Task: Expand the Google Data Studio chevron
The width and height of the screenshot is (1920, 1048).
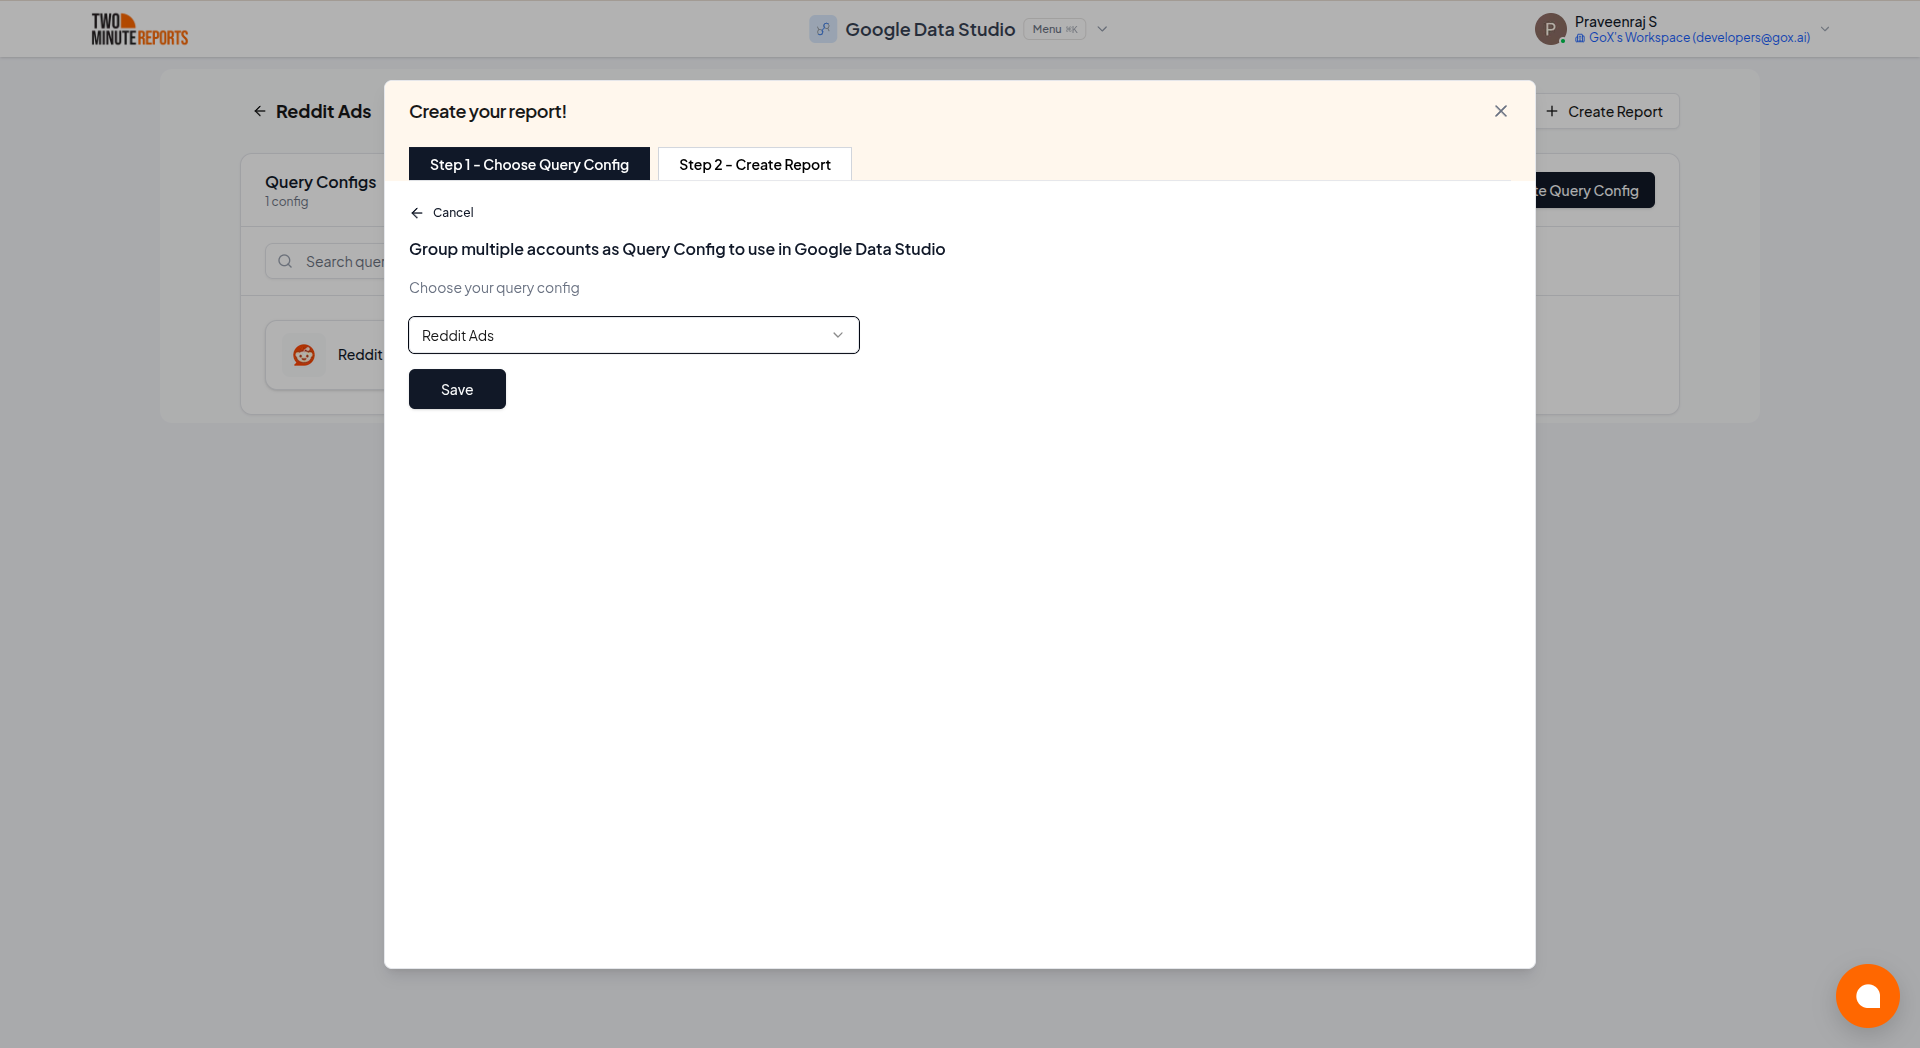Action: click(x=1103, y=29)
